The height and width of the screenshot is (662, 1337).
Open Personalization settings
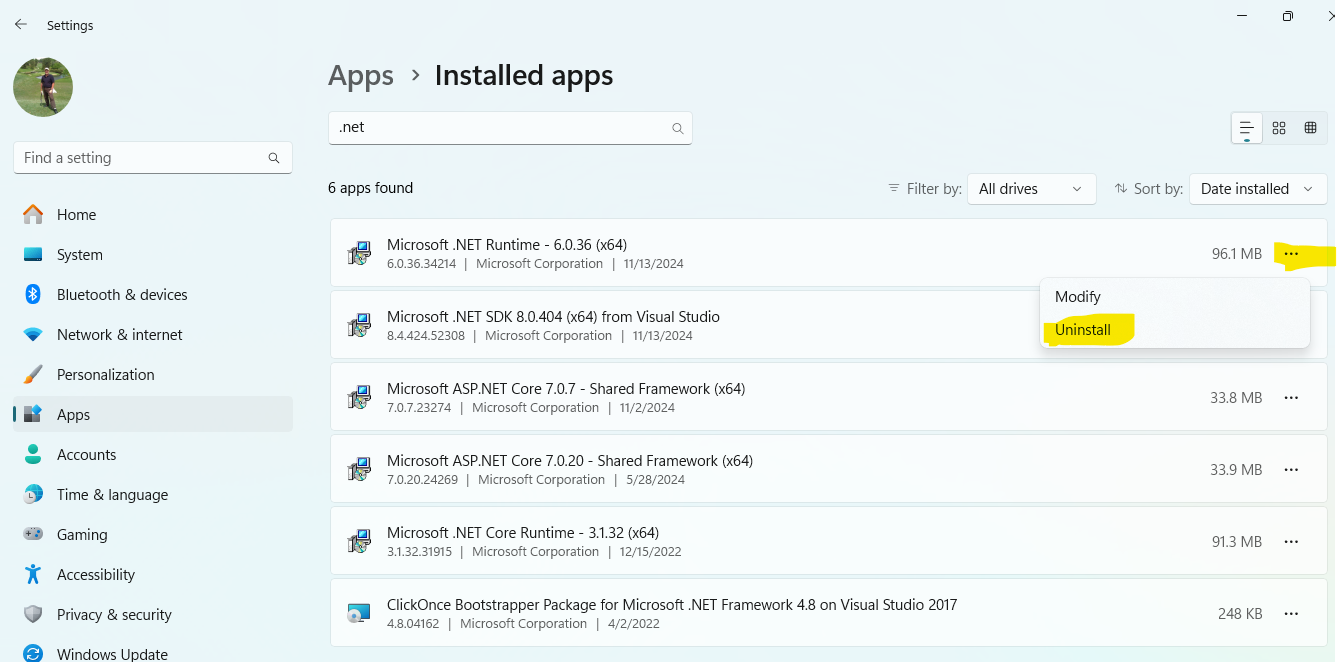point(153,375)
